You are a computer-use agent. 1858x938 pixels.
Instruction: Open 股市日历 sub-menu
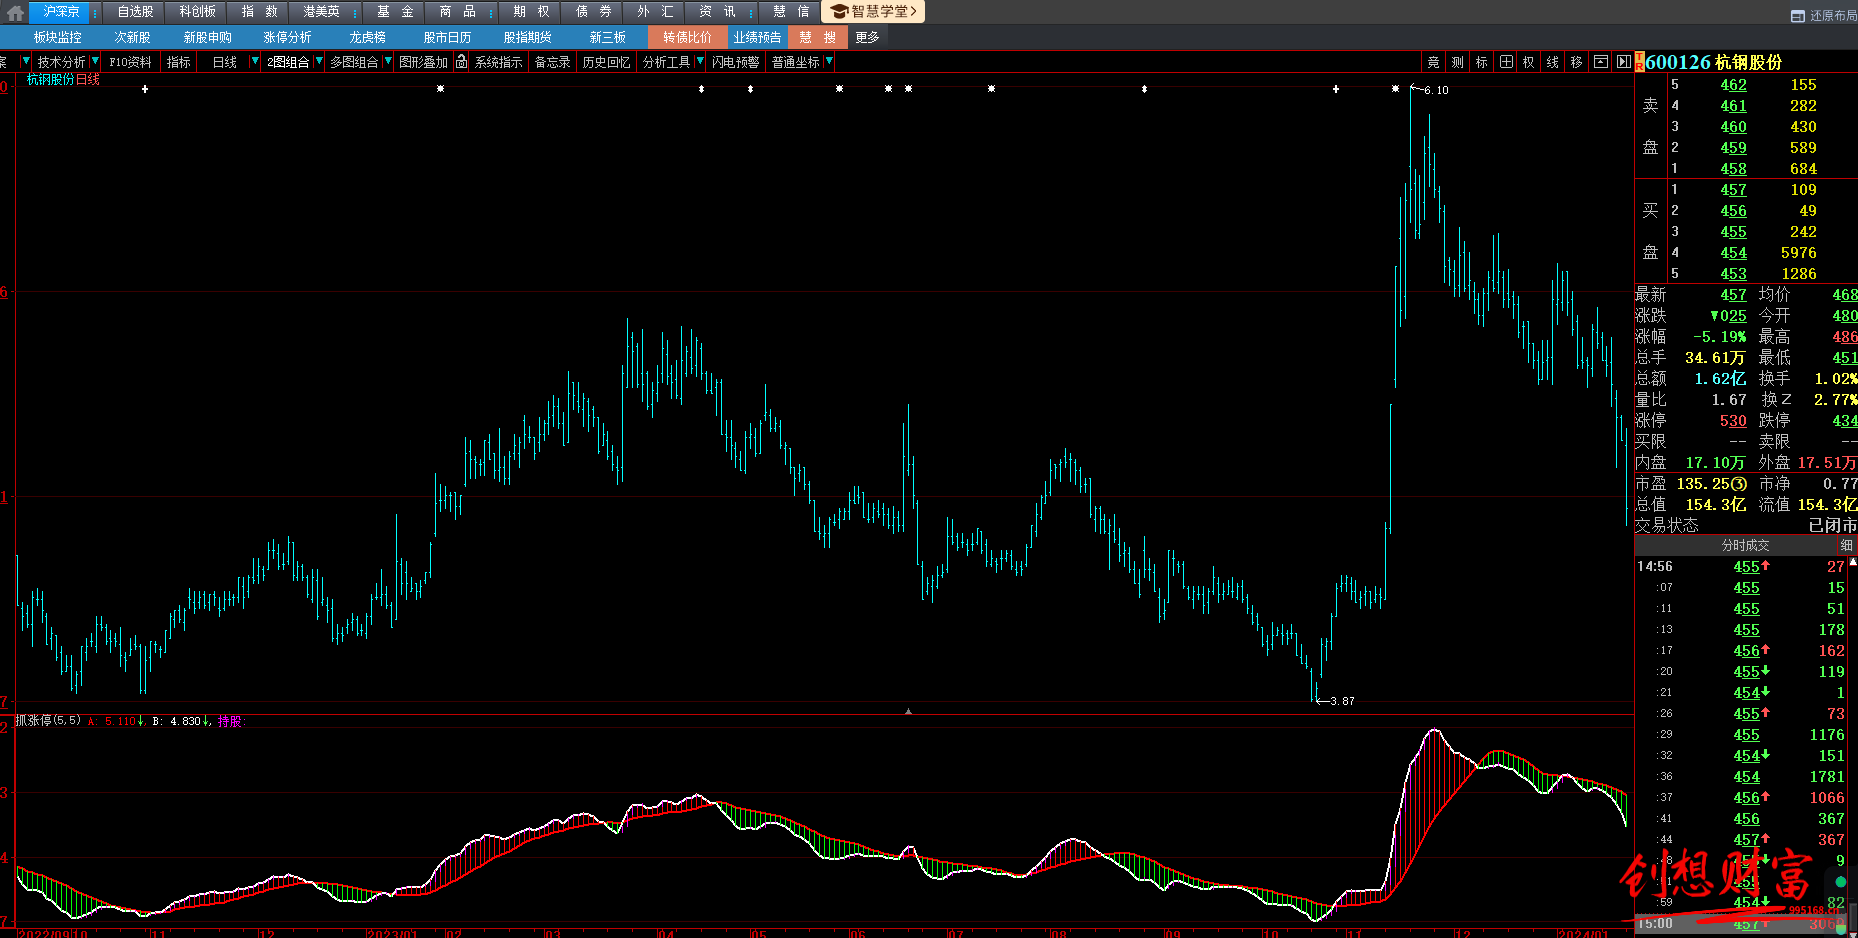tap(447, 37)
